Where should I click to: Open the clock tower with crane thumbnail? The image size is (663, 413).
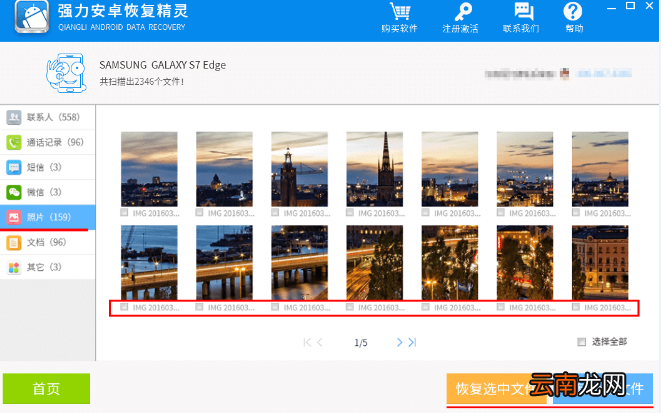(299, 169)
